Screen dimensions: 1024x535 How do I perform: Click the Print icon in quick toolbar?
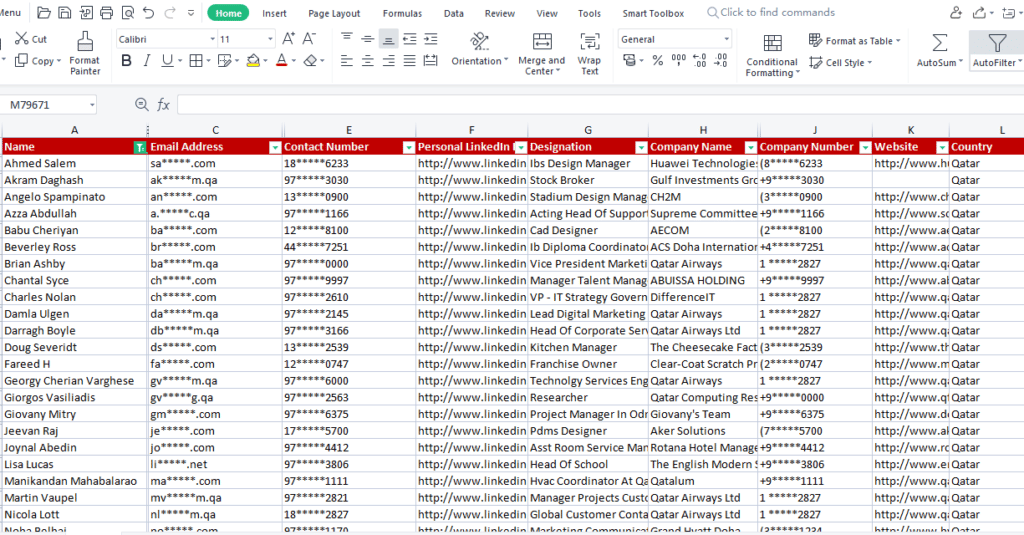106,12
